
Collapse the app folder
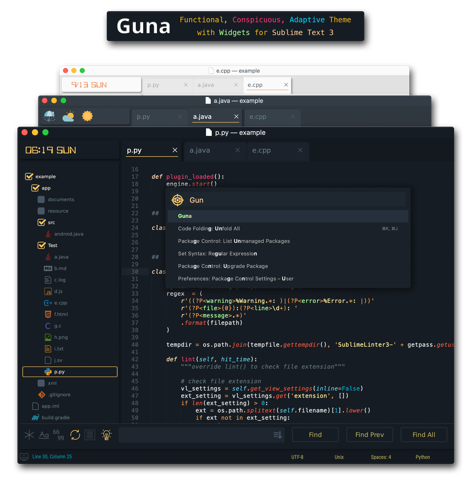pyautogui.click(x=35, y=188)
